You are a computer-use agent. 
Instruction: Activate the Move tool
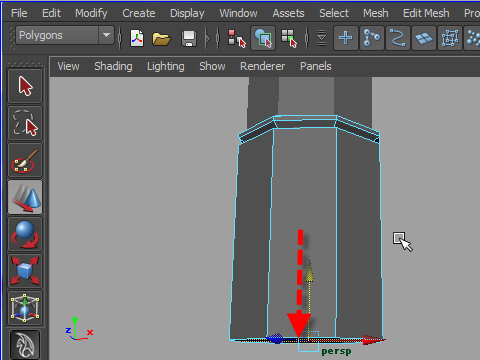(25, 197)
